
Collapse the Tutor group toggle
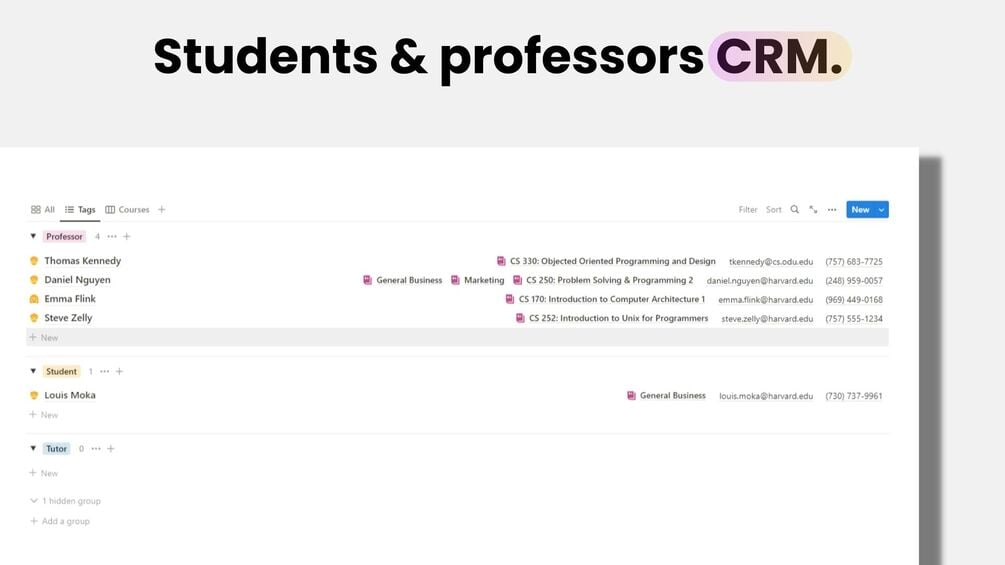point(33,449)
